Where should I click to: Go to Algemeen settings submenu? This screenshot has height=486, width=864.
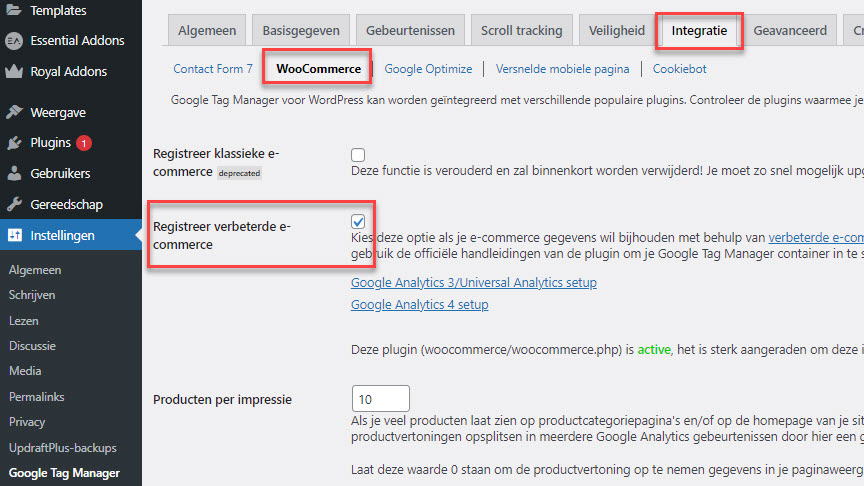click(x=35, y=270)
